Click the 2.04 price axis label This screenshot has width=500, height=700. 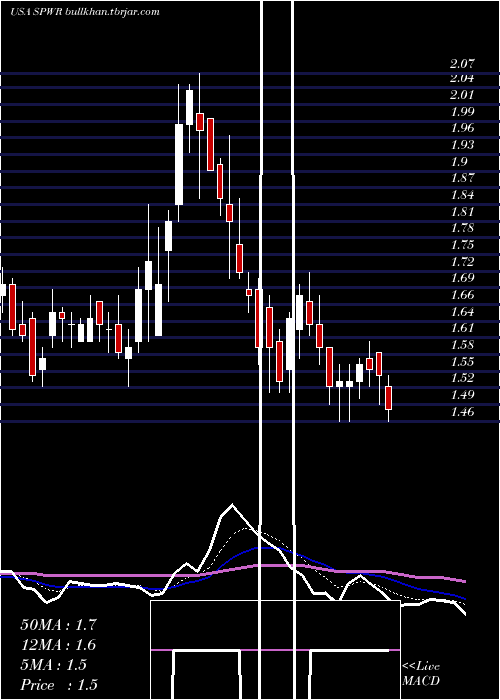point(462,79)
